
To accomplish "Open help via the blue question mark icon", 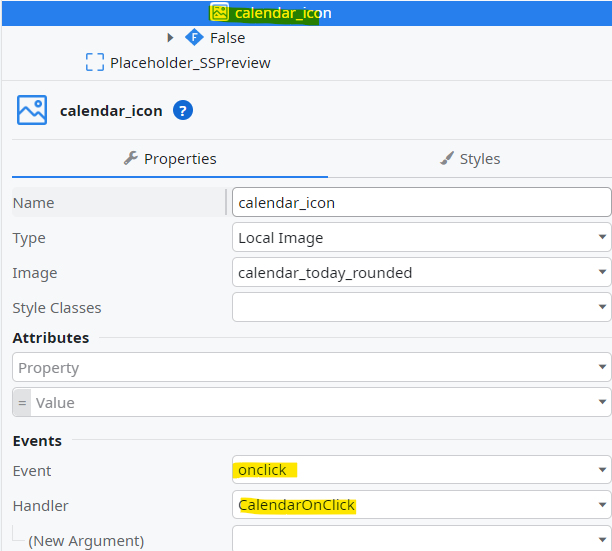I will [183, 110].
